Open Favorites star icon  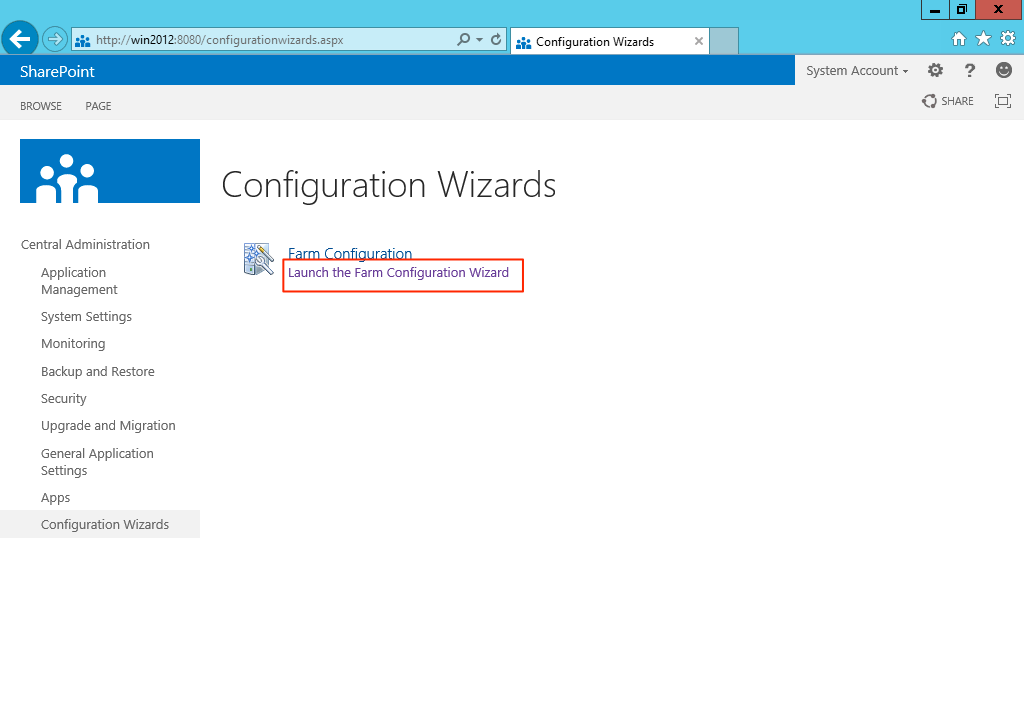pyautogui.click(x=983, y=39)
